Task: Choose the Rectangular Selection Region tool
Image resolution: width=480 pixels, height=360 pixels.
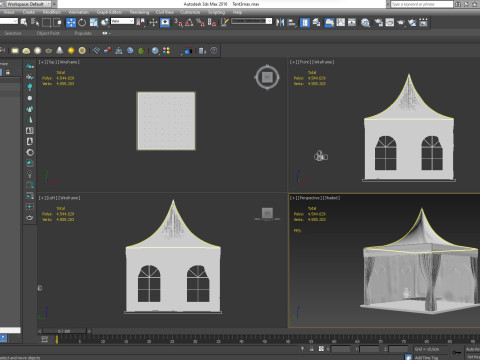Action: pos(46,22)
